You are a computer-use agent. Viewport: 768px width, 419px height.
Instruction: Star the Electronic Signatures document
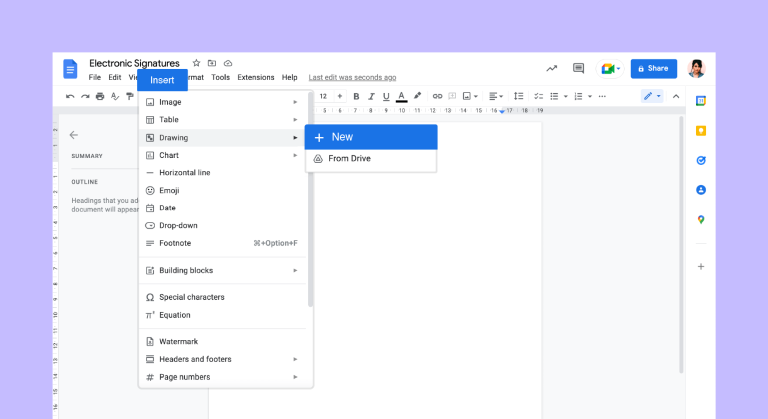coord(196,62)
